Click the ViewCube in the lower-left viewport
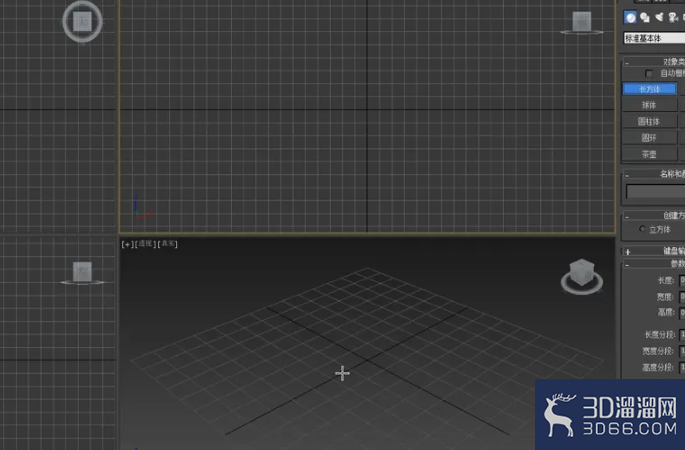This screenshot has width=685, height=450. pyautogui.click(x=82, y=272)
